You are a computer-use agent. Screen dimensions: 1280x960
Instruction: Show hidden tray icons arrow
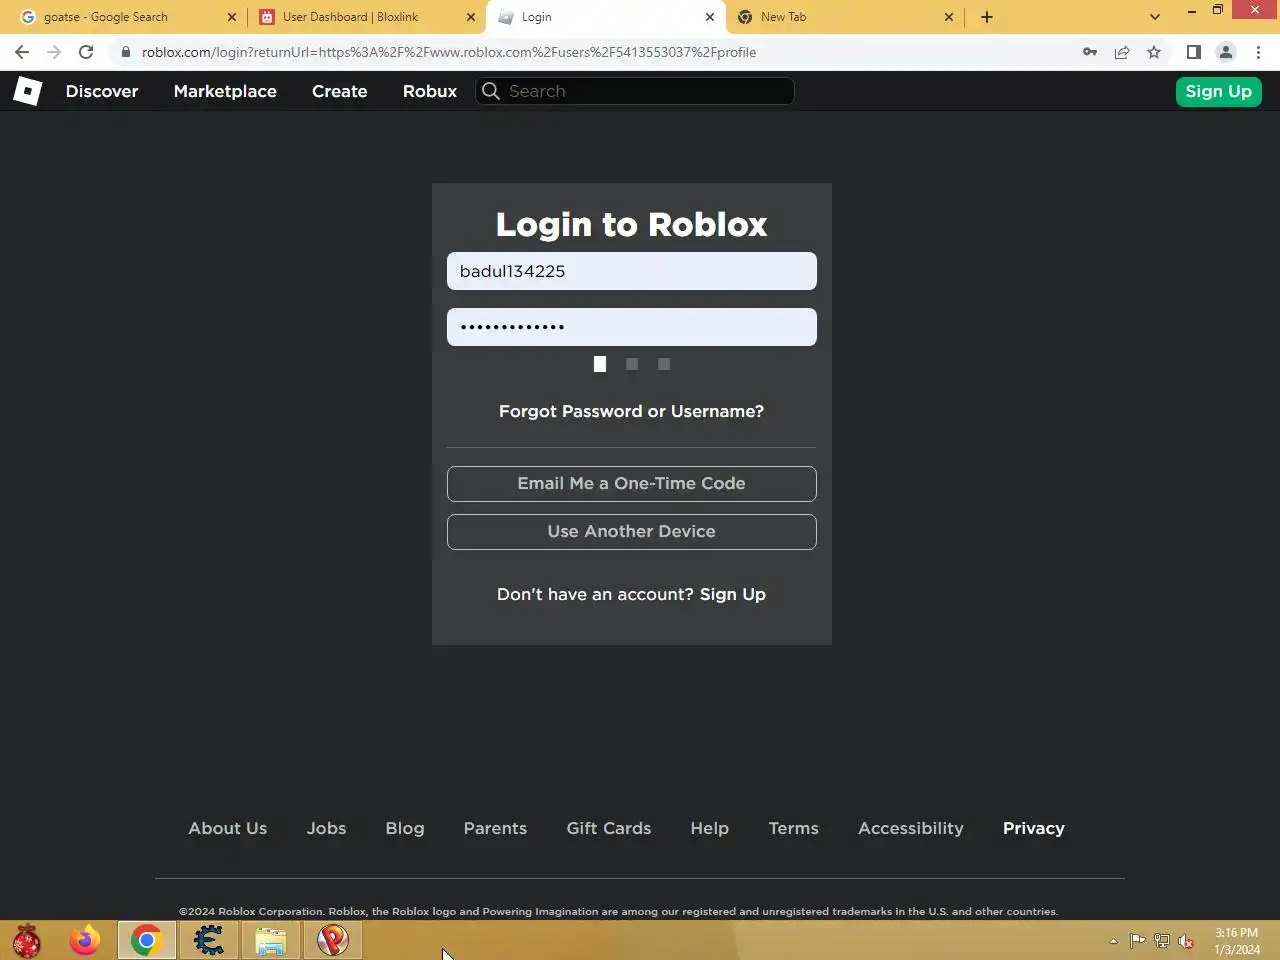[1113, 941]
